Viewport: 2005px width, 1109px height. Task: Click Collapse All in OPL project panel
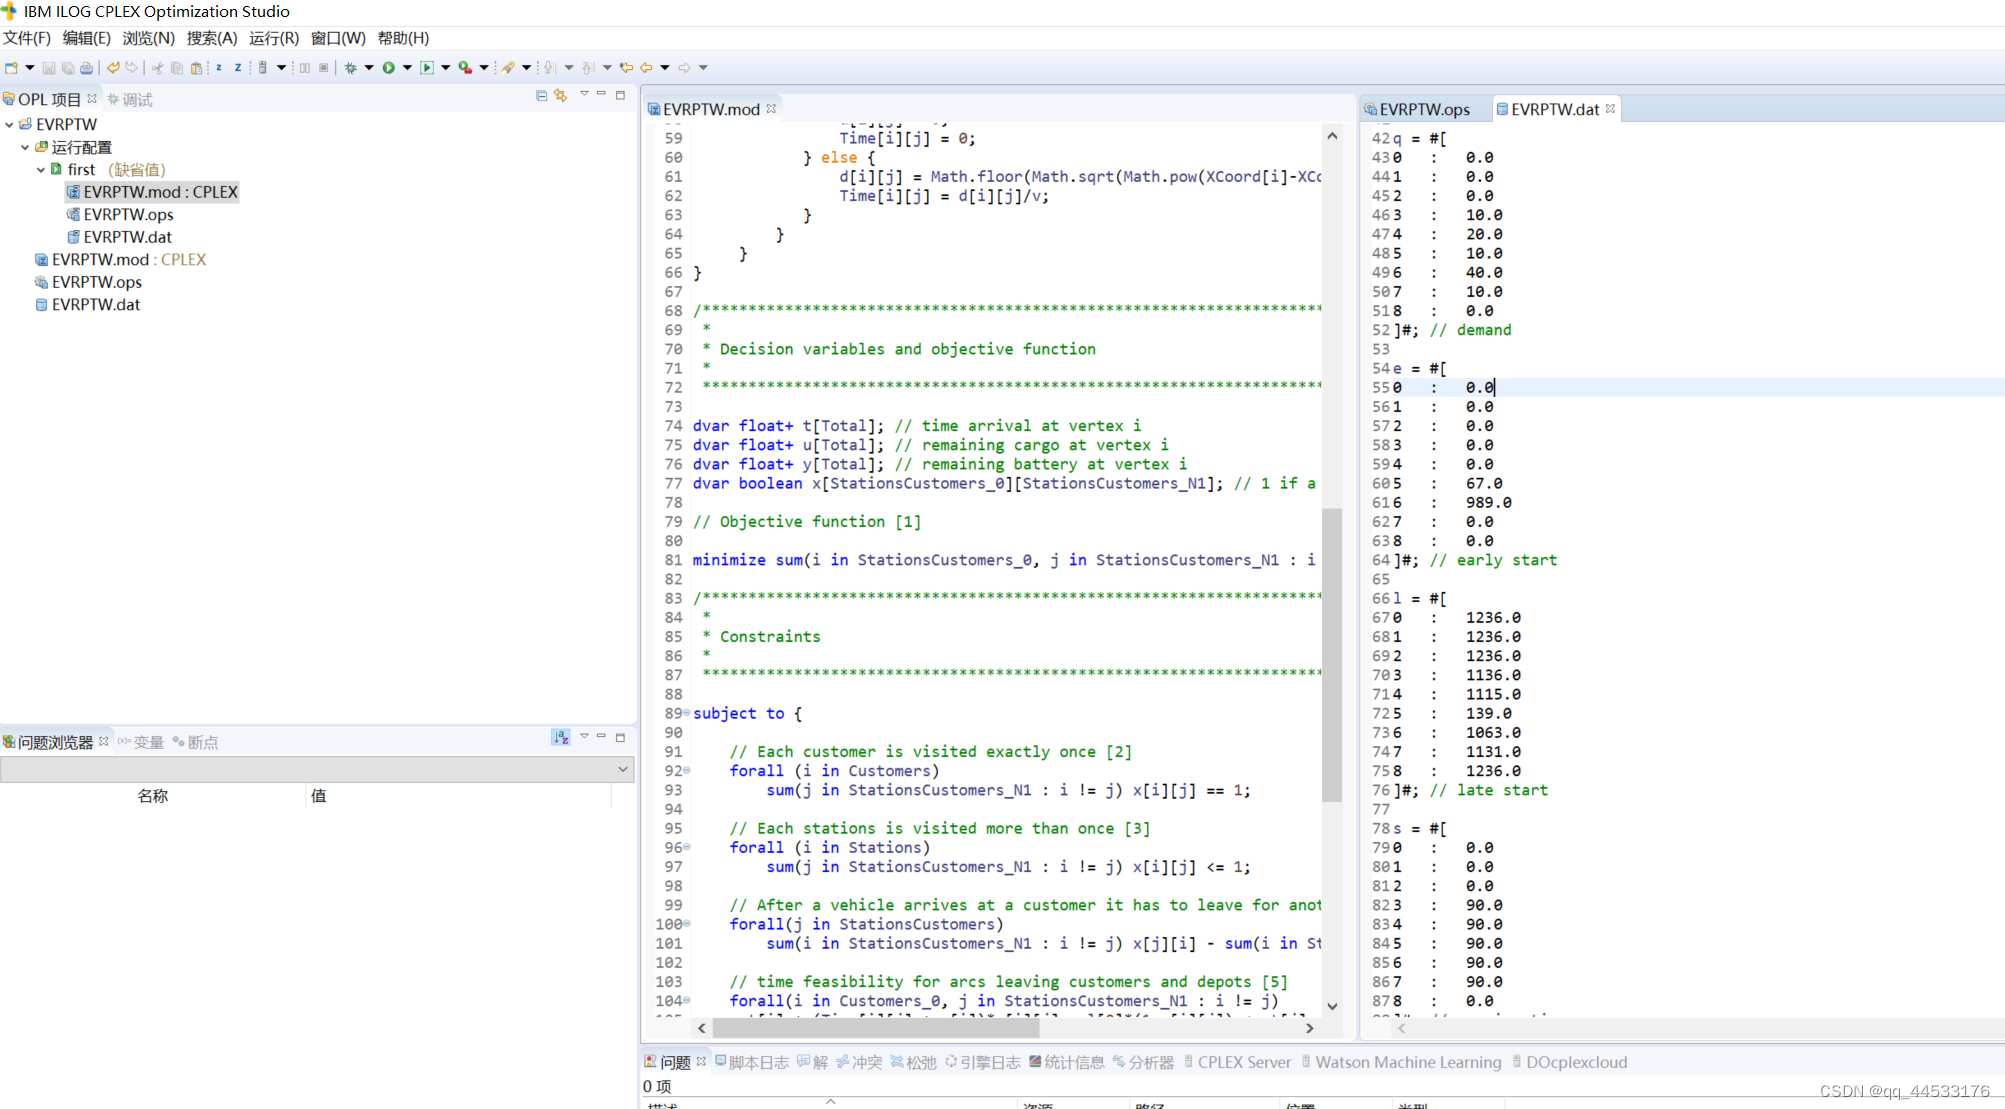pyautogui.click(x=541, y=95)
